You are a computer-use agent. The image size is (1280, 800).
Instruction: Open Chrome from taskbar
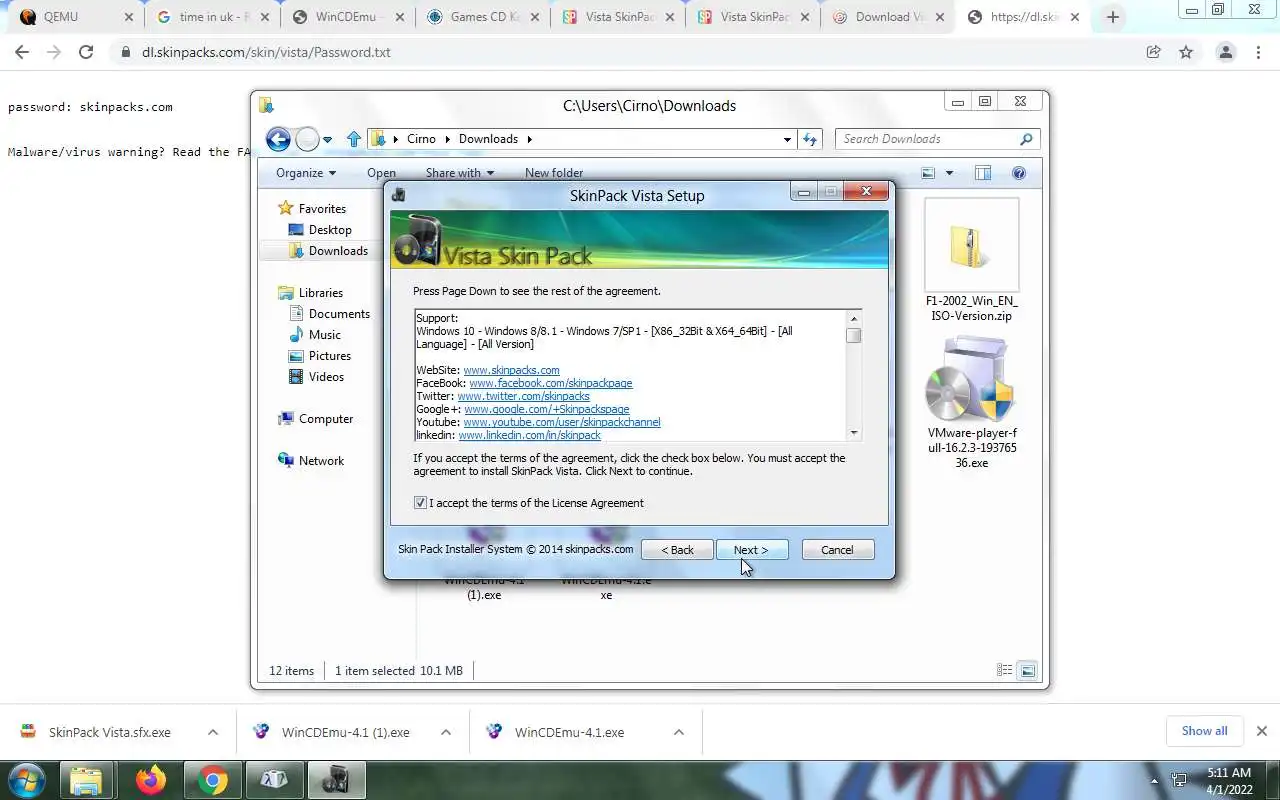tap(212, 780)
